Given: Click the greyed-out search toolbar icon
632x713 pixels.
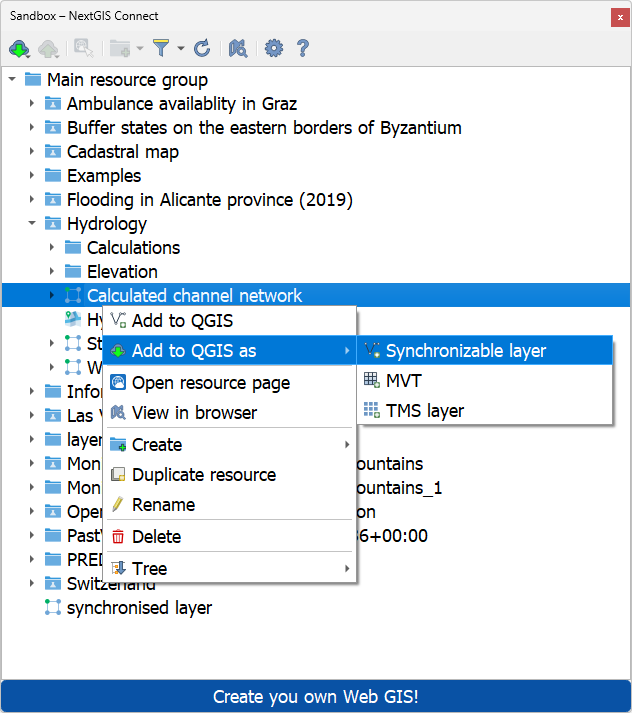Looking at the screenshot, I should tap(84, 48).
